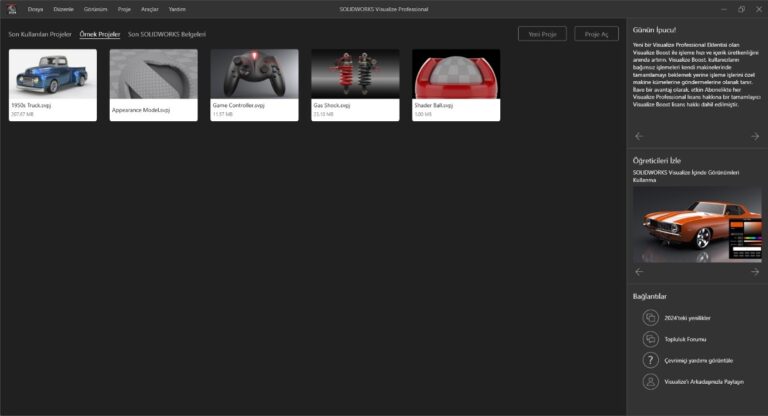Advance to next tip of the day
Screen dimensions: 768x416
tap(755, 136)
